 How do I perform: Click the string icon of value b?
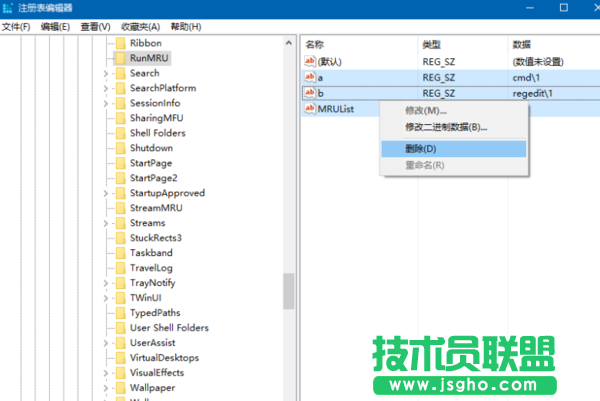310,93
